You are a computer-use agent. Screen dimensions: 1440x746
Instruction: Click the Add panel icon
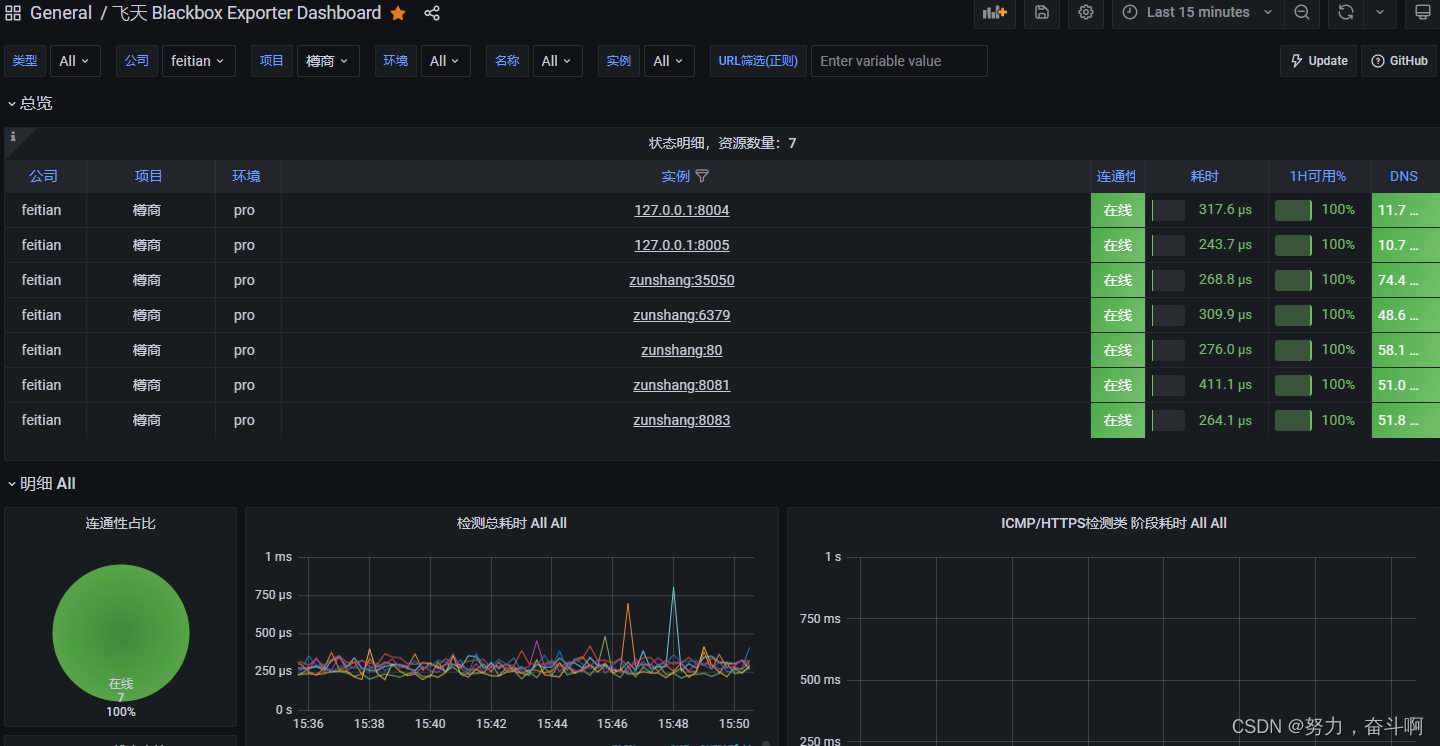point(994,12)
